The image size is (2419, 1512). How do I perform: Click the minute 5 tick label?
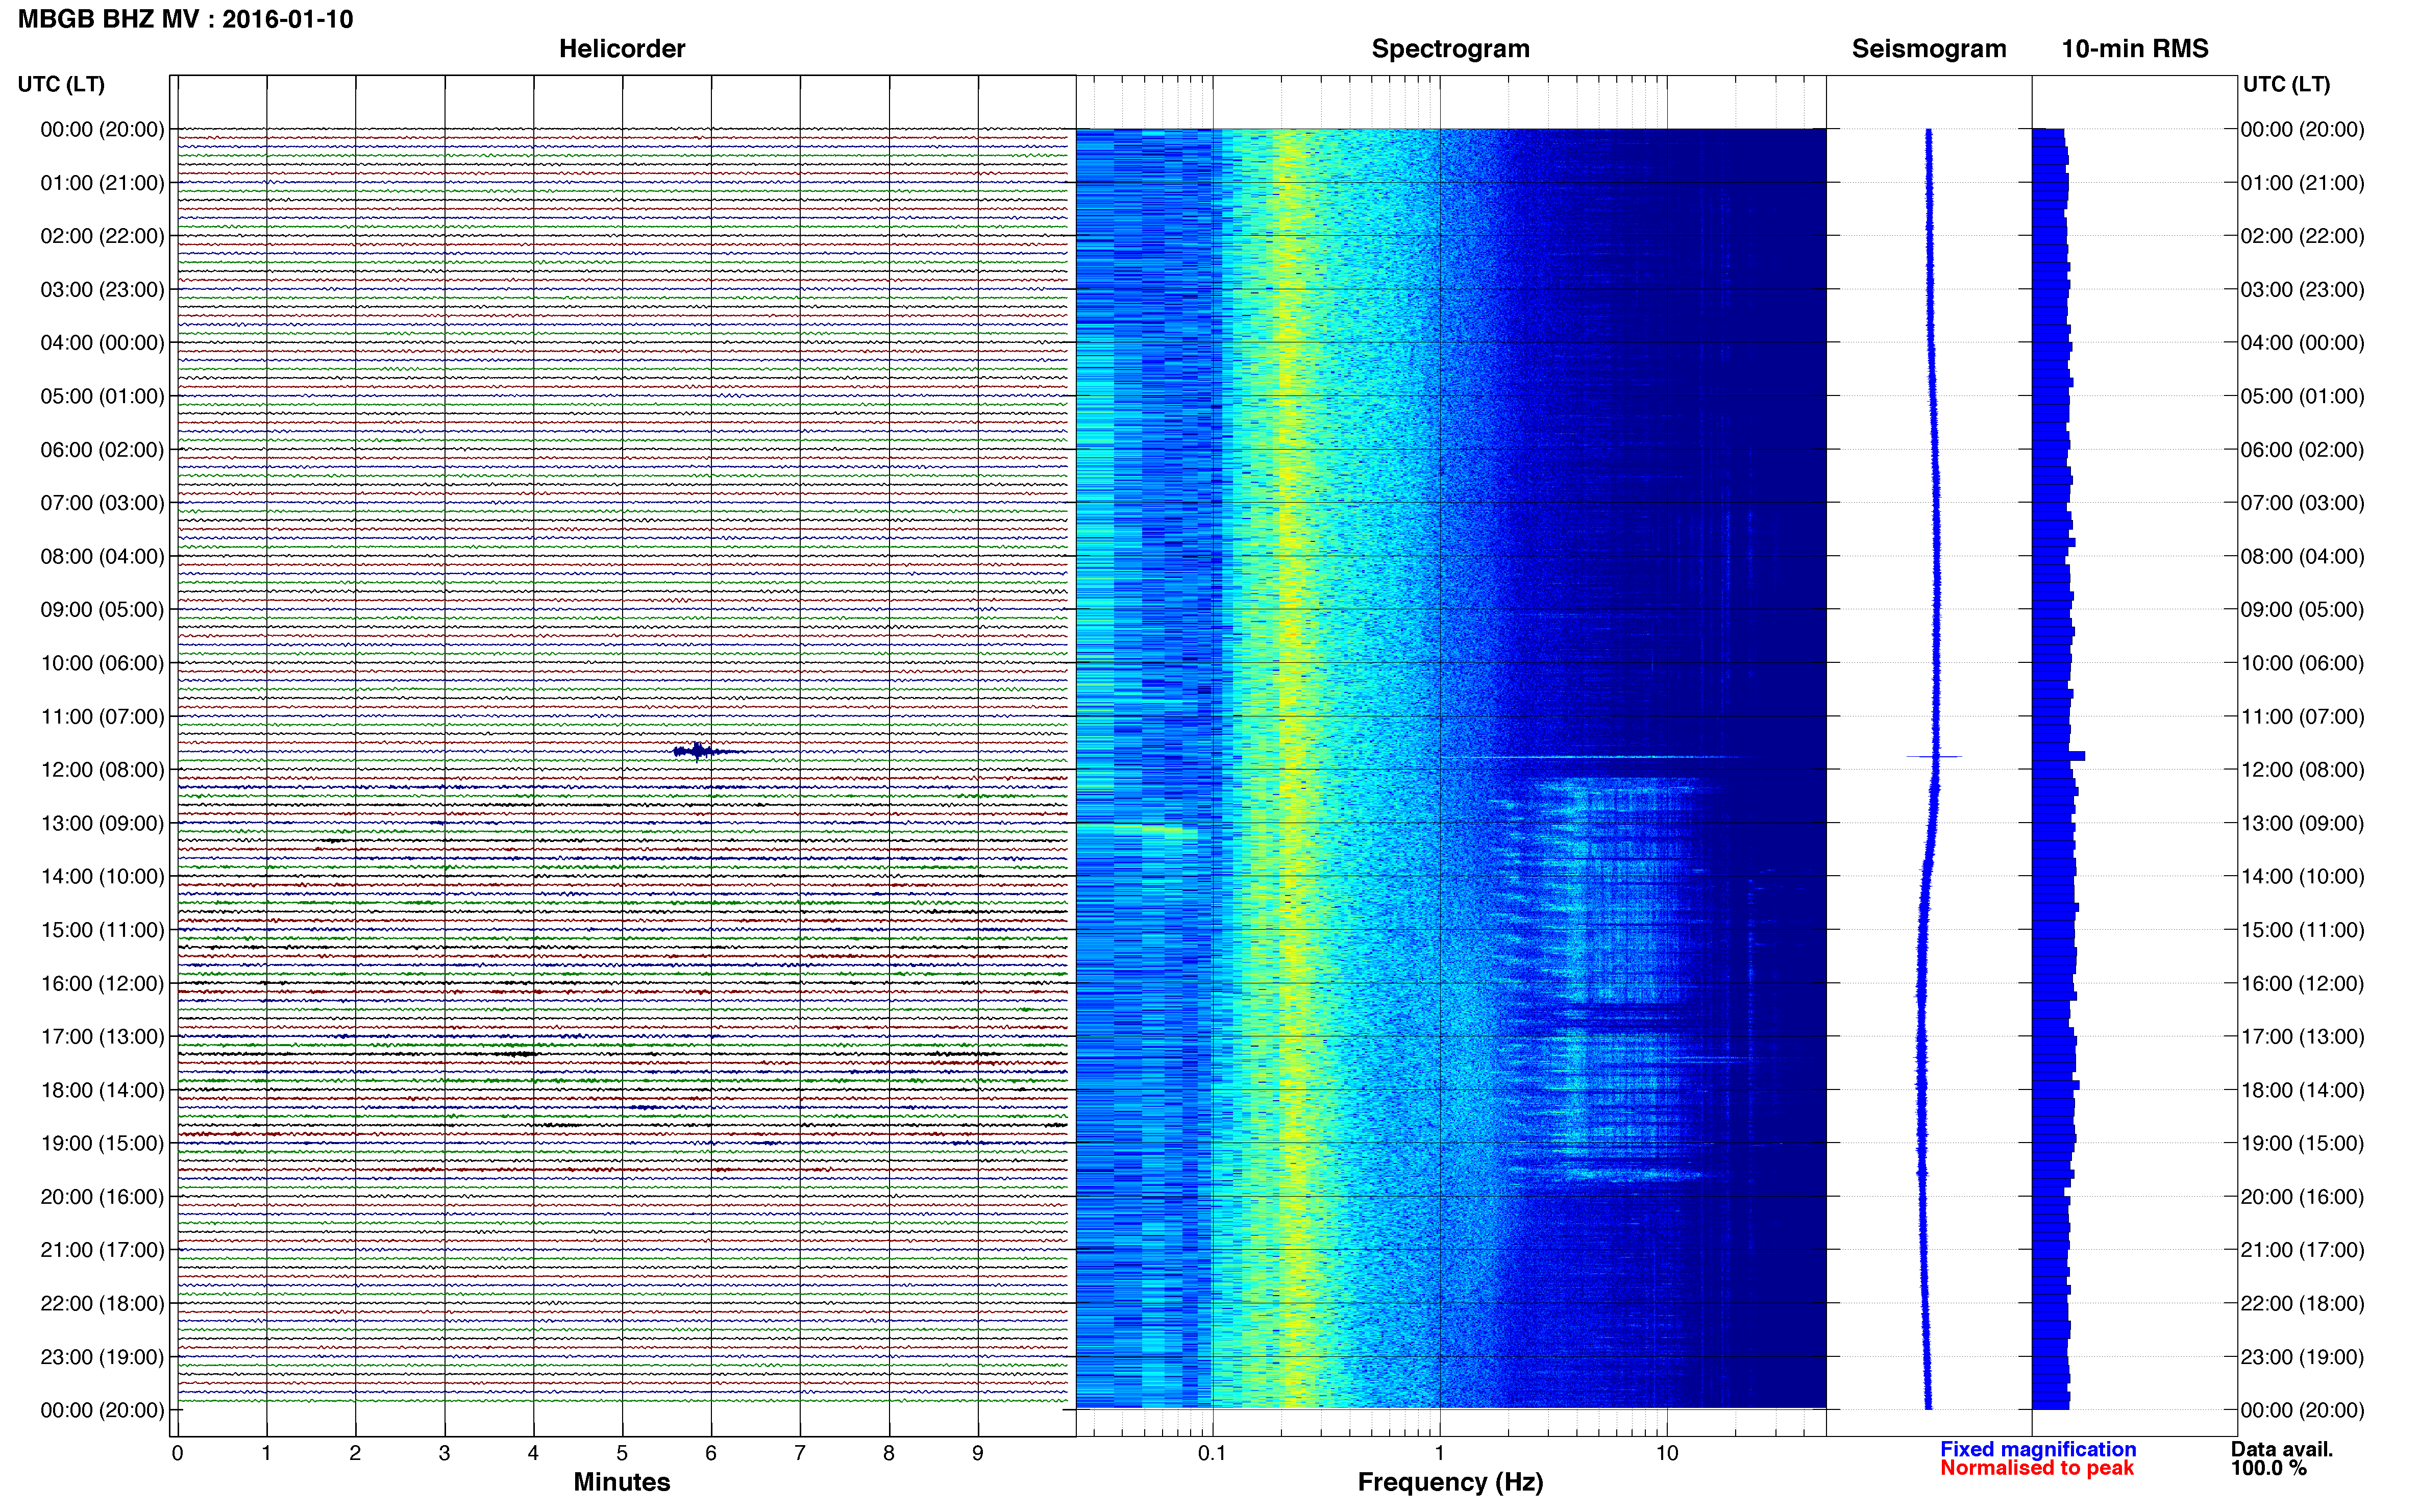622,1453
